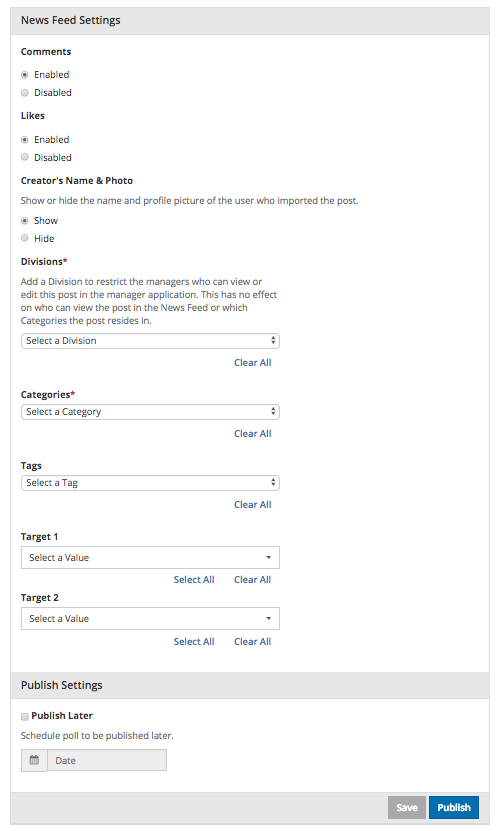Click Clear All under Target 2
Image resolution: width=499 pixels, height=831 pixels.
(x=253, y=641)
